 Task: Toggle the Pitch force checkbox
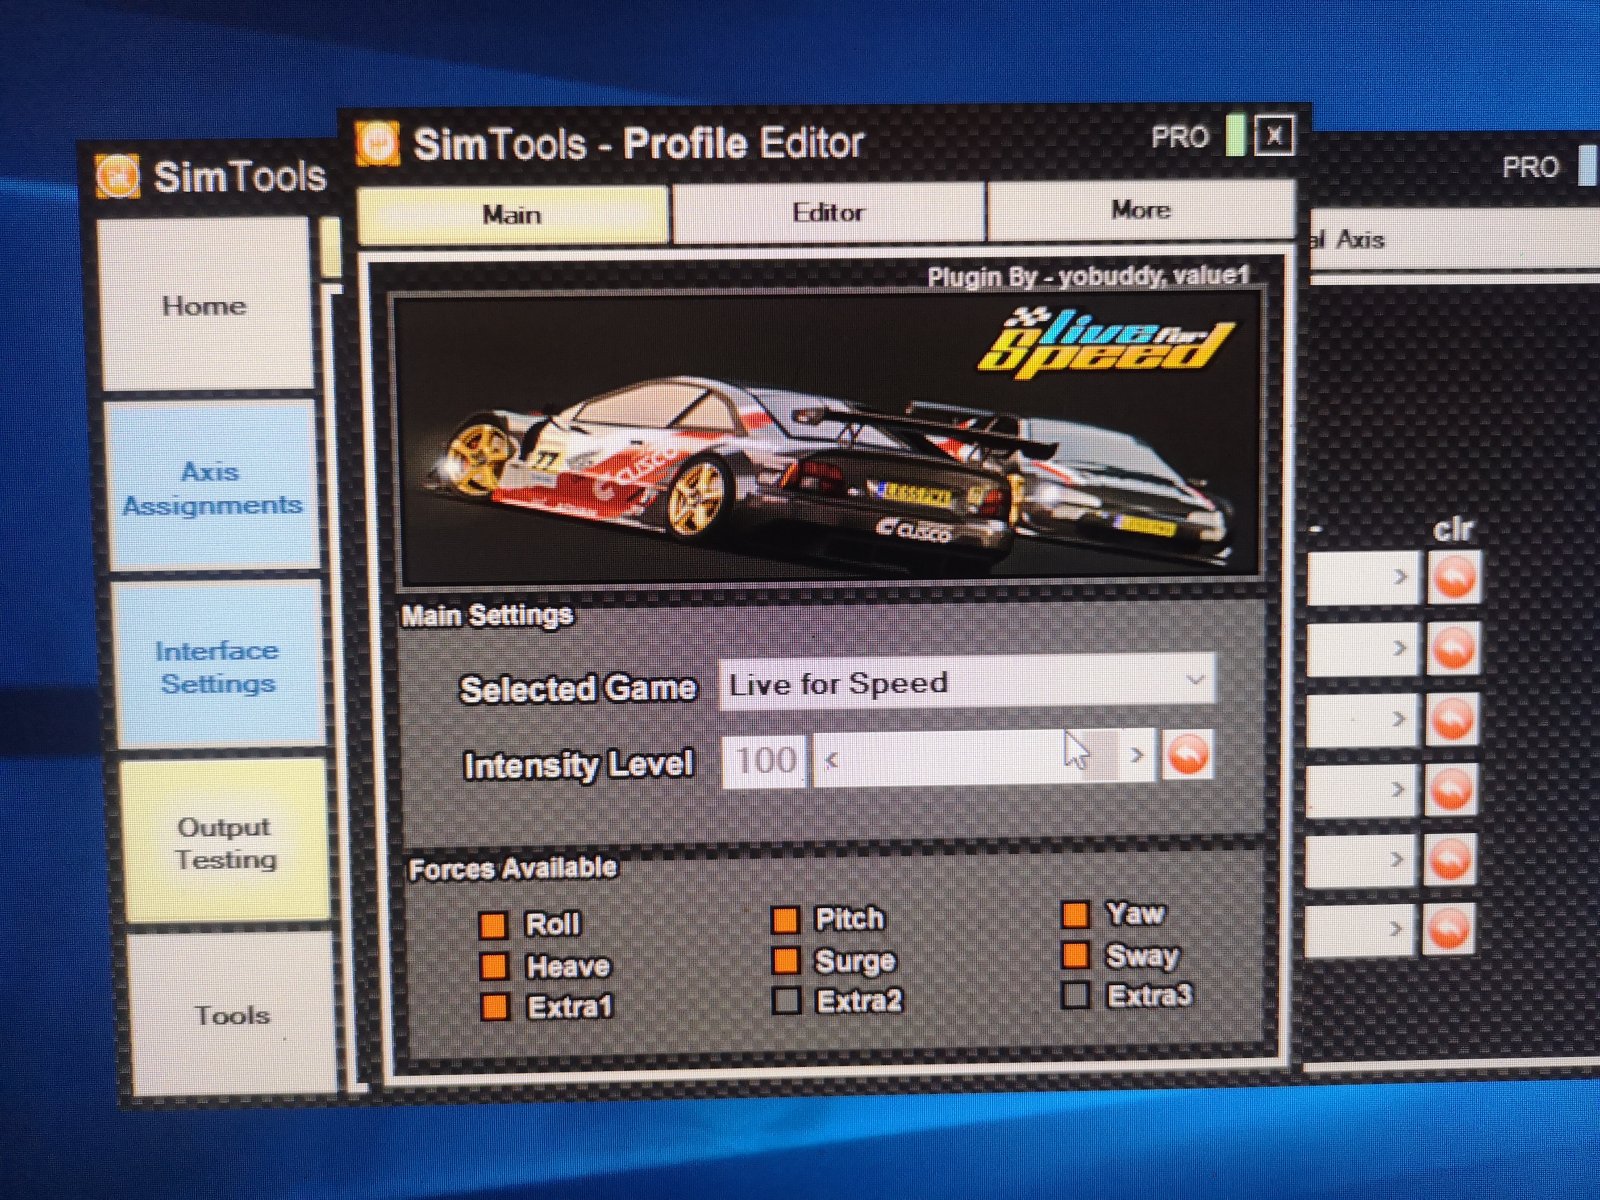tap(786, 919)
